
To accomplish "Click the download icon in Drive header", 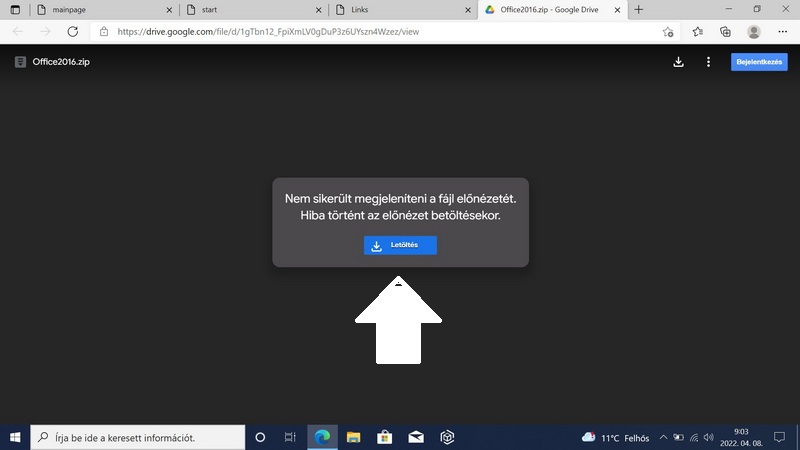I will click(x=679, y=62).
